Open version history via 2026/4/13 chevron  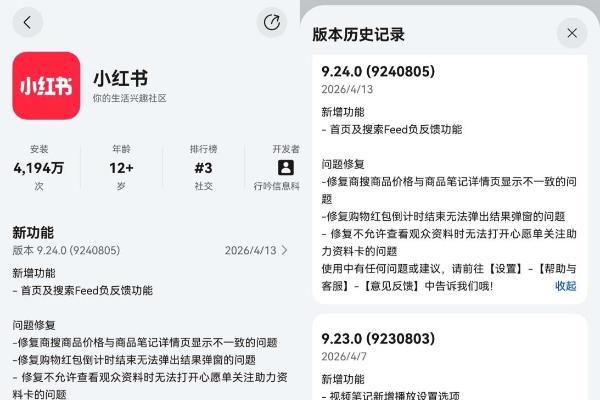284,251
